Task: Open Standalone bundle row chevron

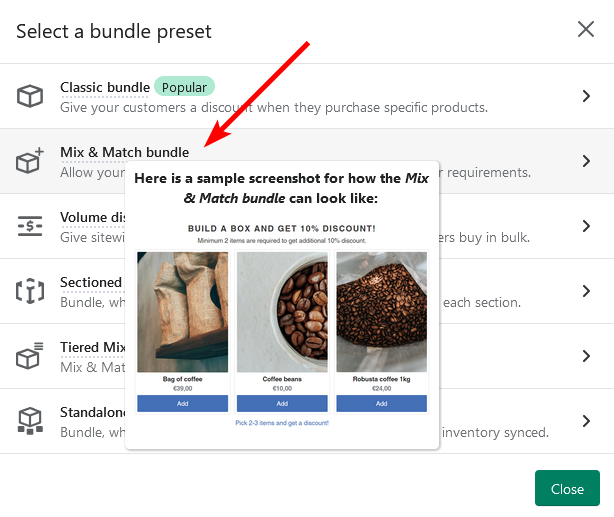Action: pos(586,421)
